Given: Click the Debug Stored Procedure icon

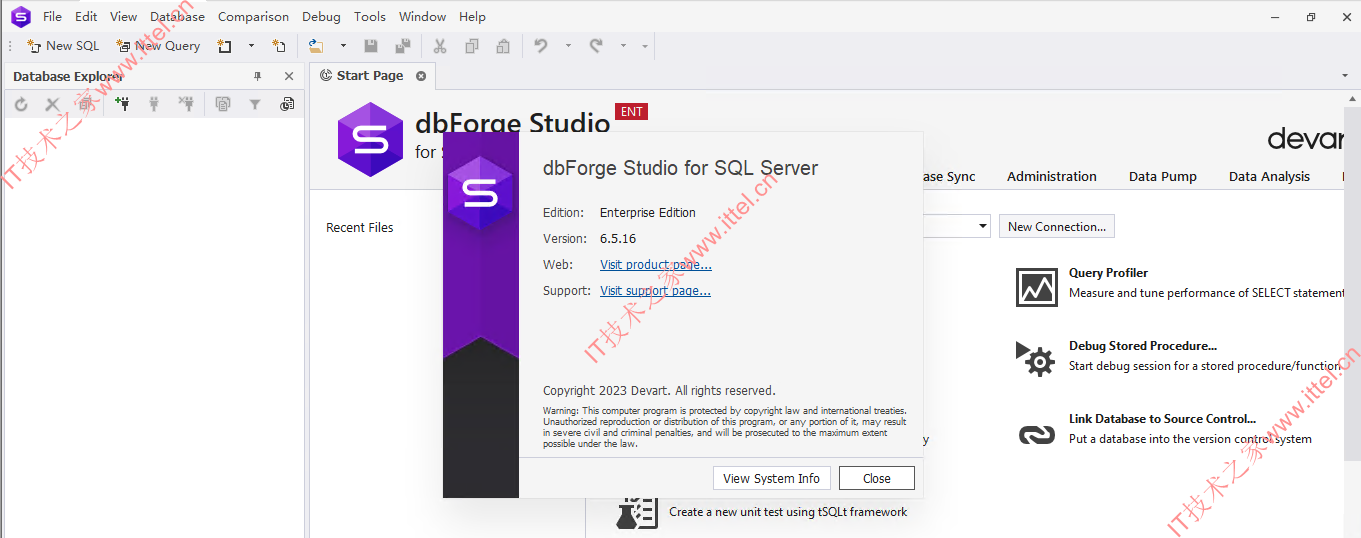Looking at the screenshot, I should click(x=1036, y=358).
